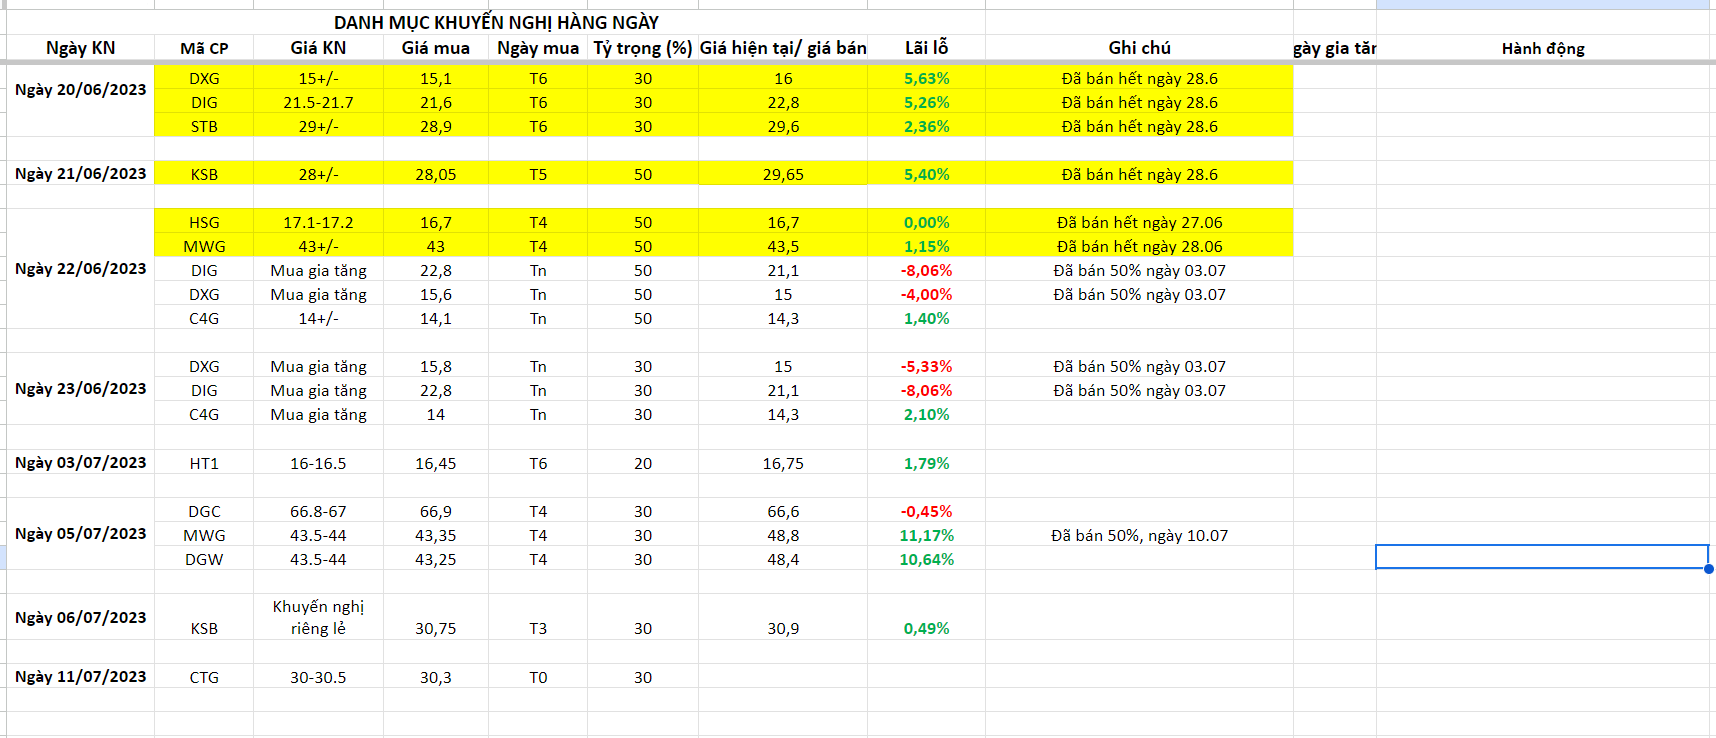Click the note "Đã bán hết ngày 27.06"
Viewport: 1716px width, 738px height.
(1139, 222)
